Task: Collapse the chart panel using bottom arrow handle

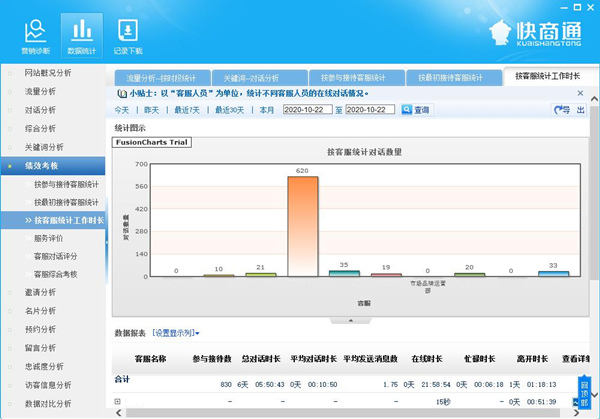Action: (349, 320)
